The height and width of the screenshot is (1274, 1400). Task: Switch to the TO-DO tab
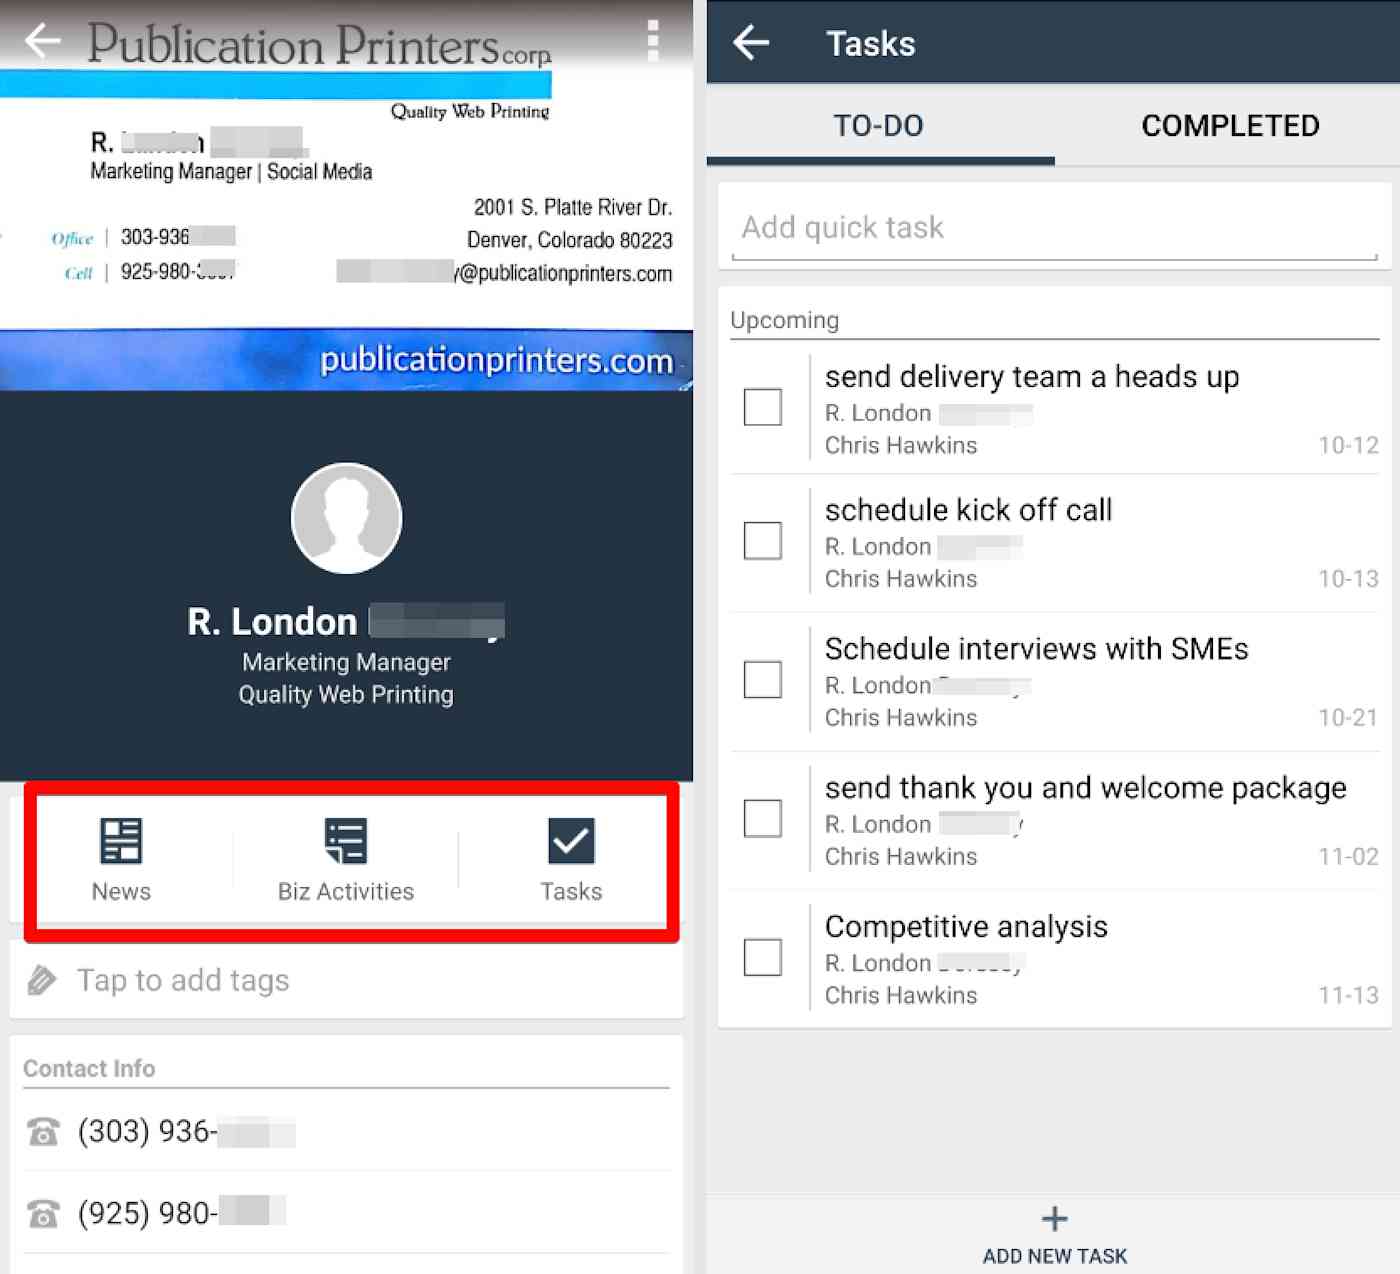pos(879,125)
